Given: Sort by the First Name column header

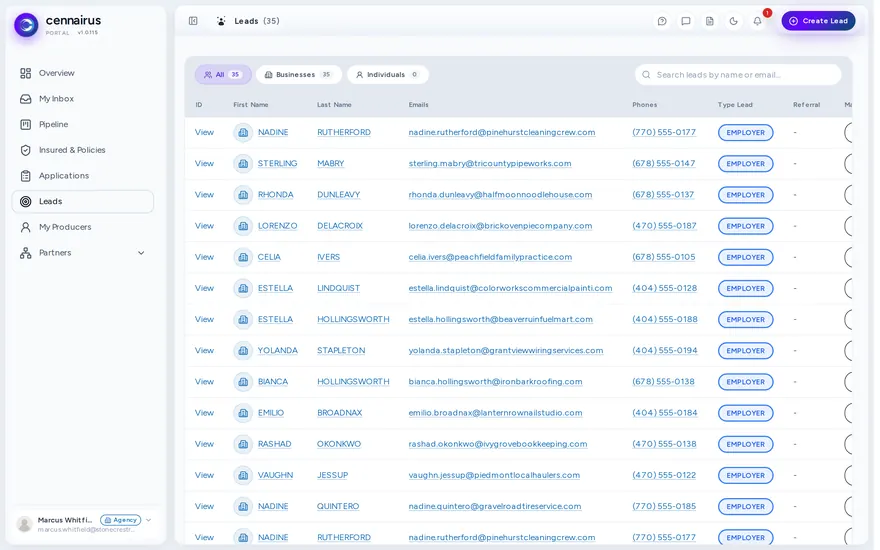Looking at the screenshot, I should [x=251, y=105].
